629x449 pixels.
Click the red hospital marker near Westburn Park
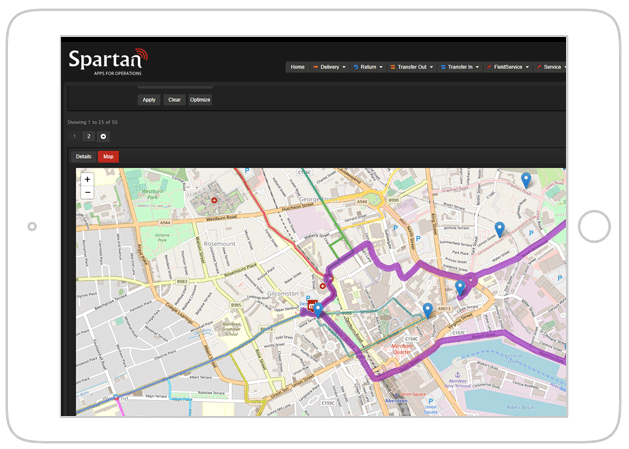tap(214, 200)
